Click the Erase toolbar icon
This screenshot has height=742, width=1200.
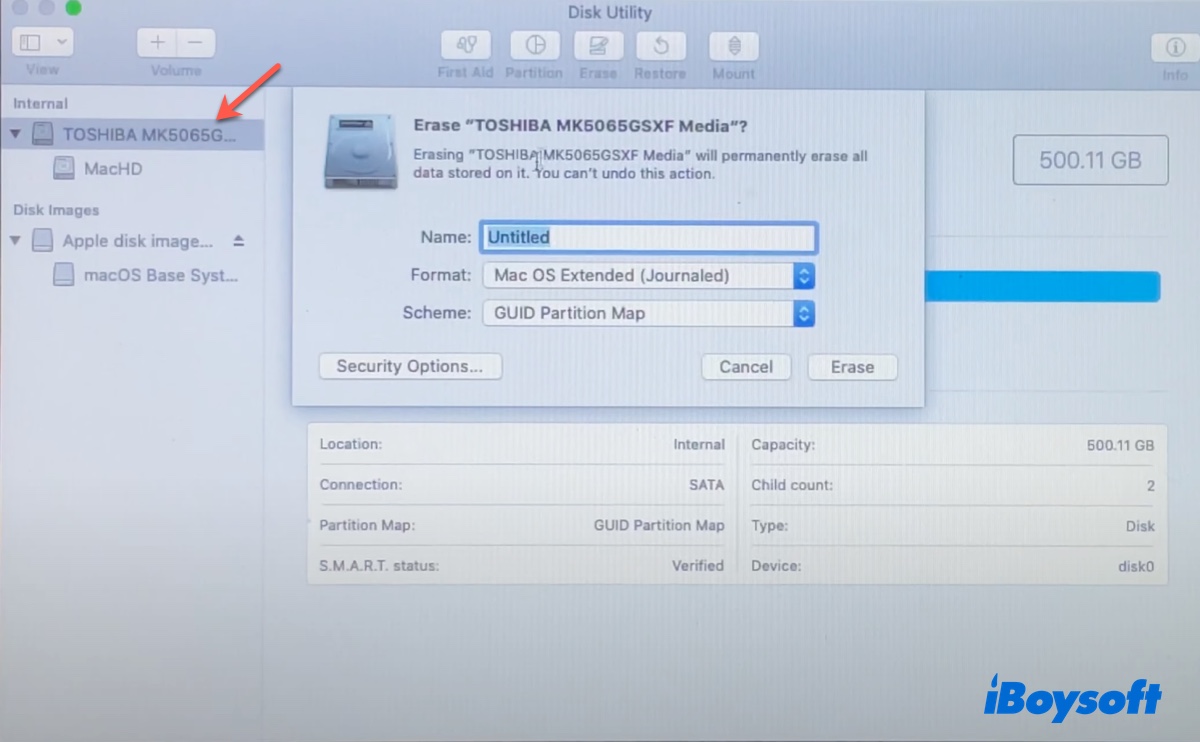tap(598, 46)
